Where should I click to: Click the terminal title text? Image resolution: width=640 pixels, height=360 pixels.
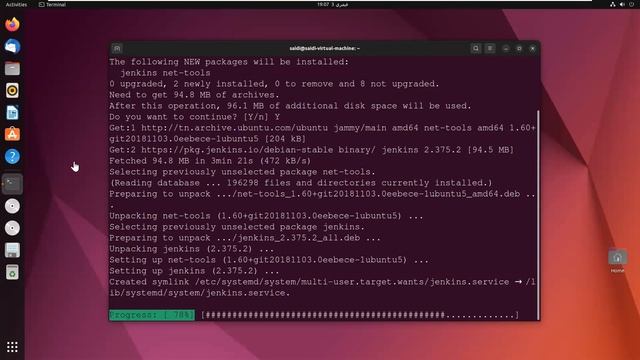point(324,49)
